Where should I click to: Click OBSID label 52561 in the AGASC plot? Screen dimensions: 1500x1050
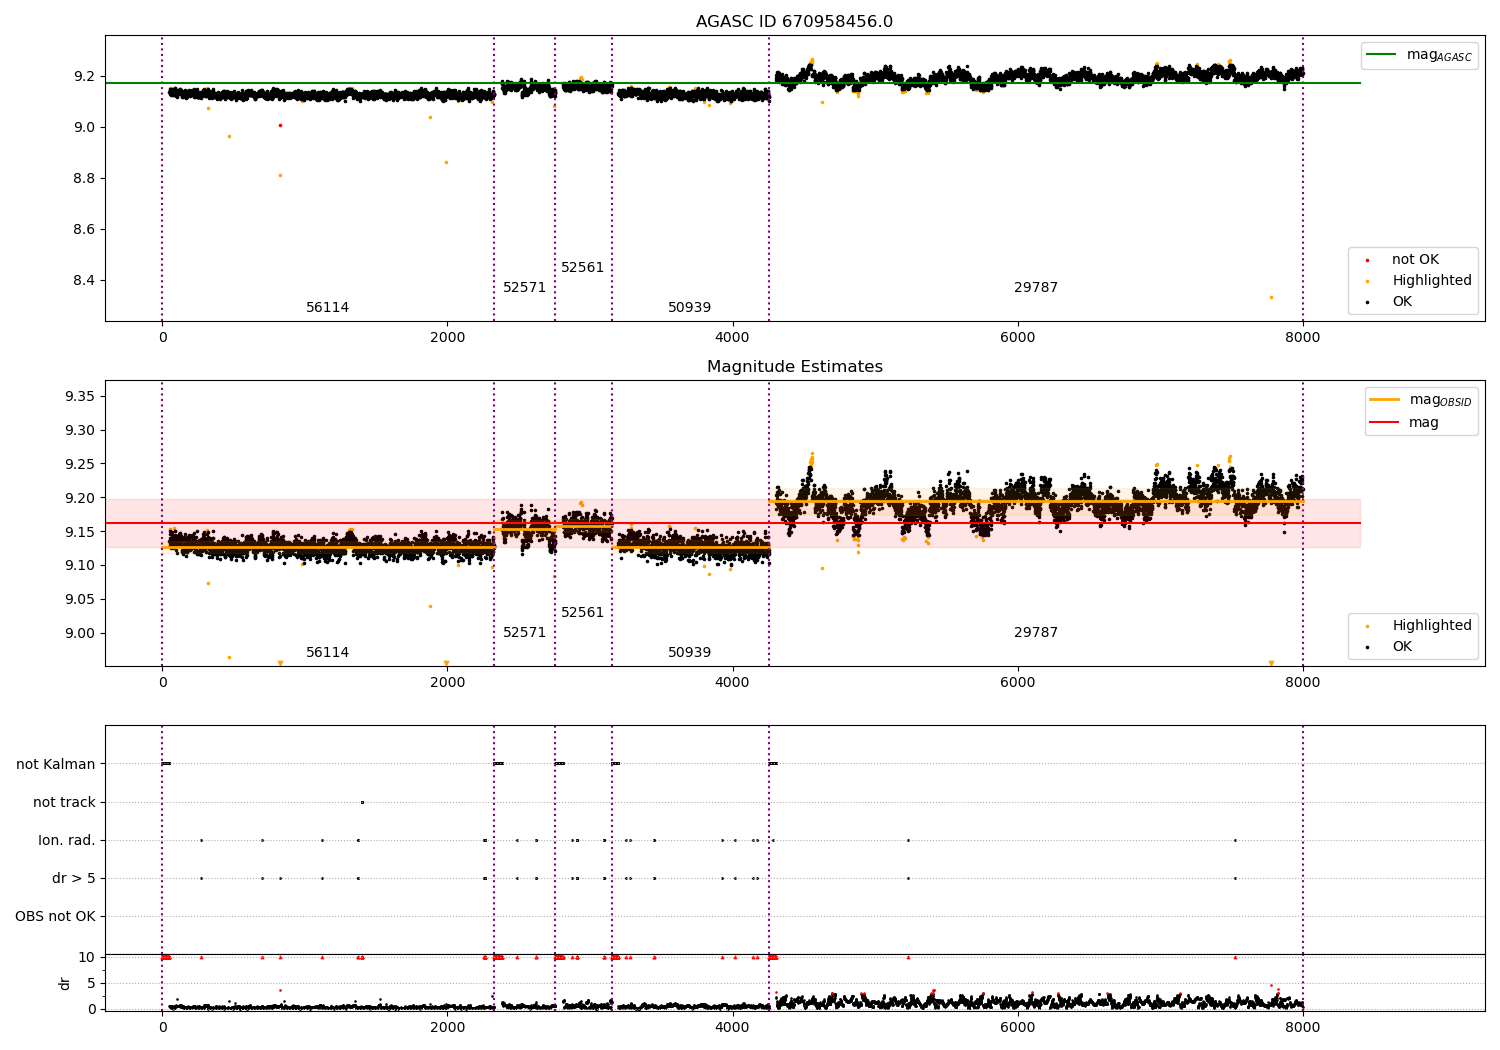583,268
